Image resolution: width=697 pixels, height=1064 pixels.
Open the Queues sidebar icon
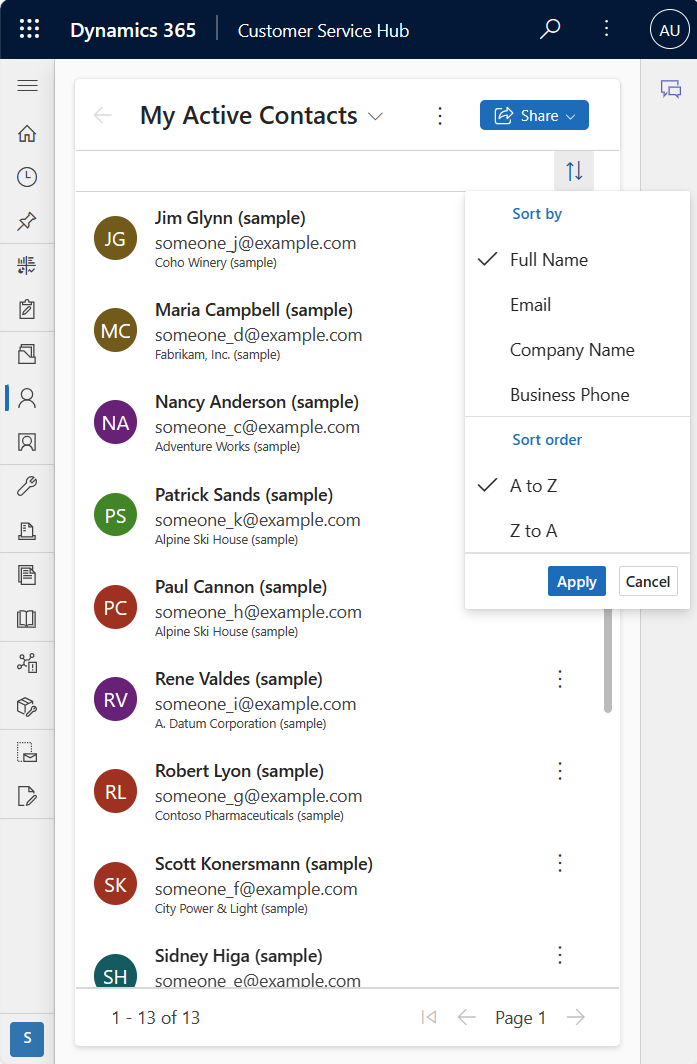pos(27,530)
